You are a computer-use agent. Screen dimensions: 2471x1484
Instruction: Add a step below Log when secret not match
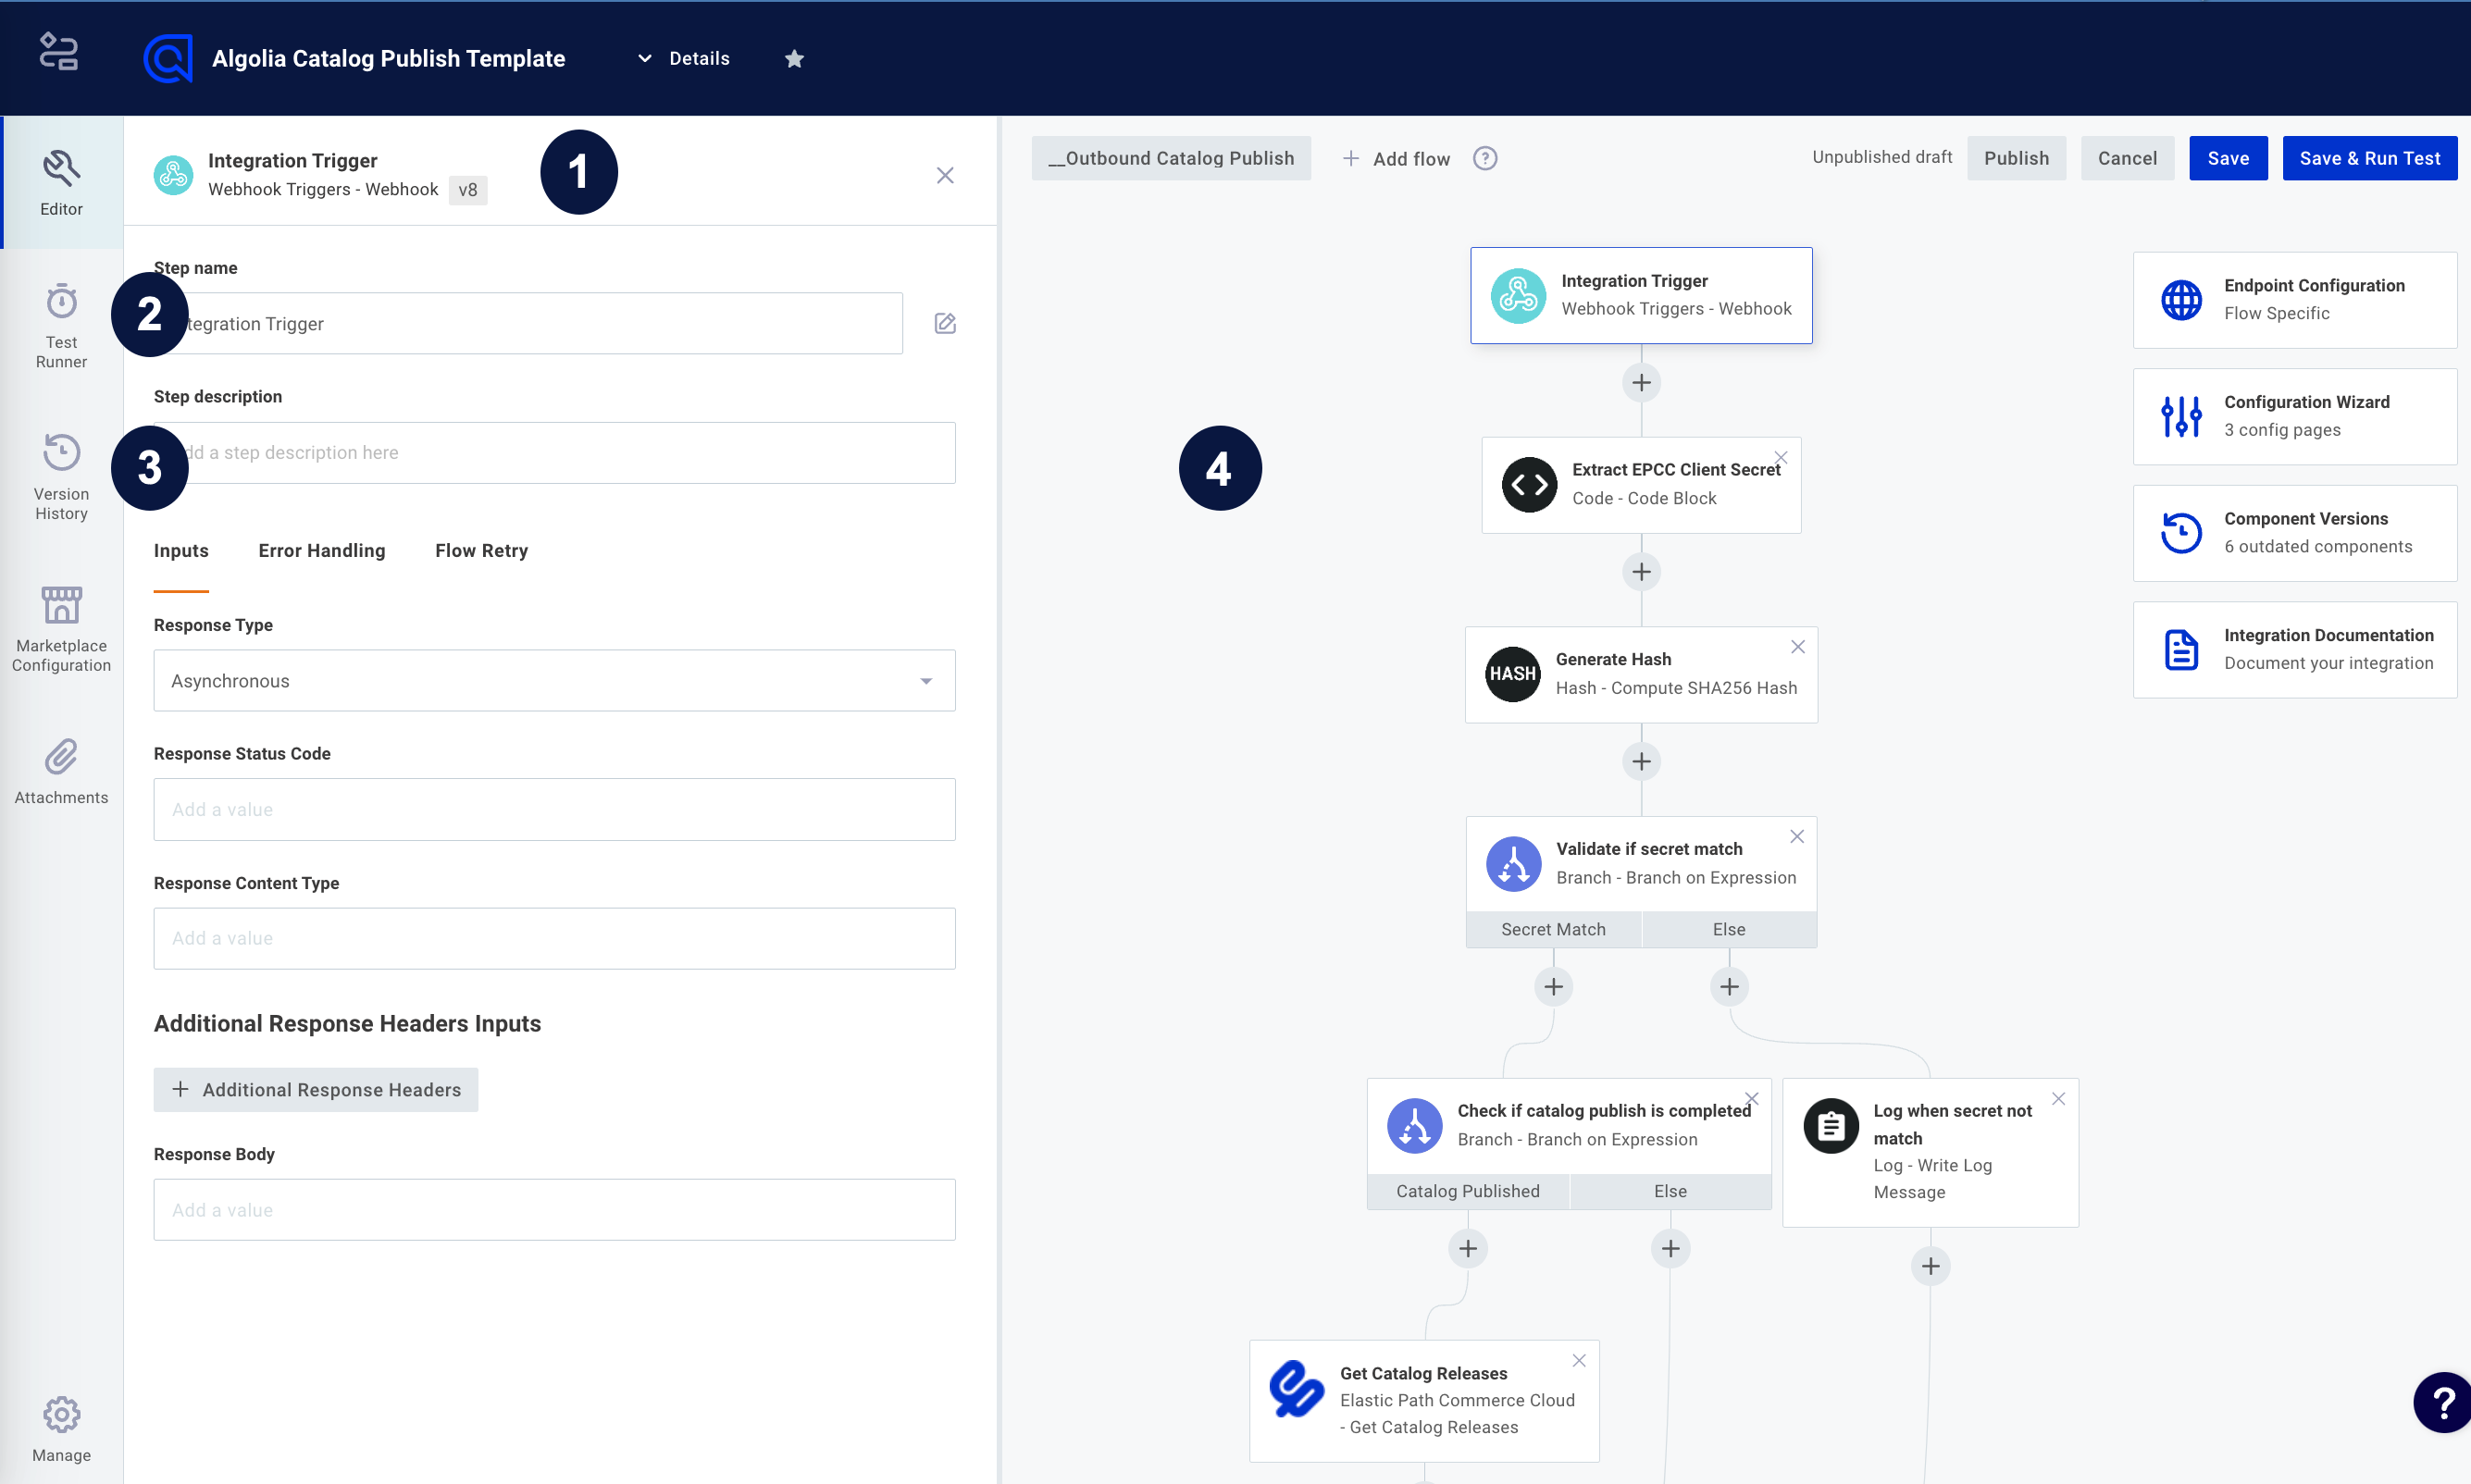[x=1930, y=1266]
